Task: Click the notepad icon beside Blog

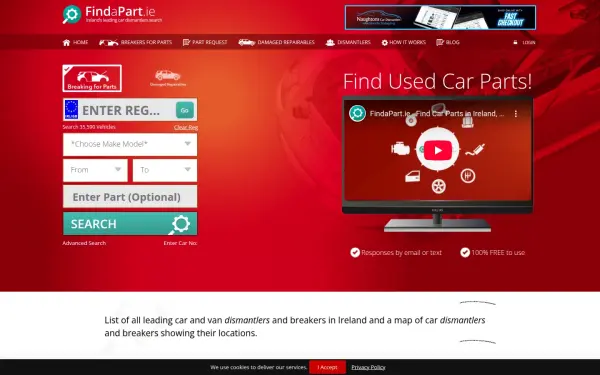Action: [440, 42]
